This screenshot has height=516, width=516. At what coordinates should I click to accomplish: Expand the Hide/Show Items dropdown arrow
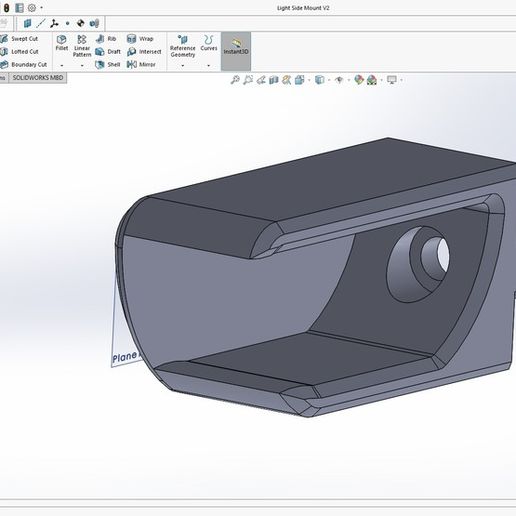[349, 80]
